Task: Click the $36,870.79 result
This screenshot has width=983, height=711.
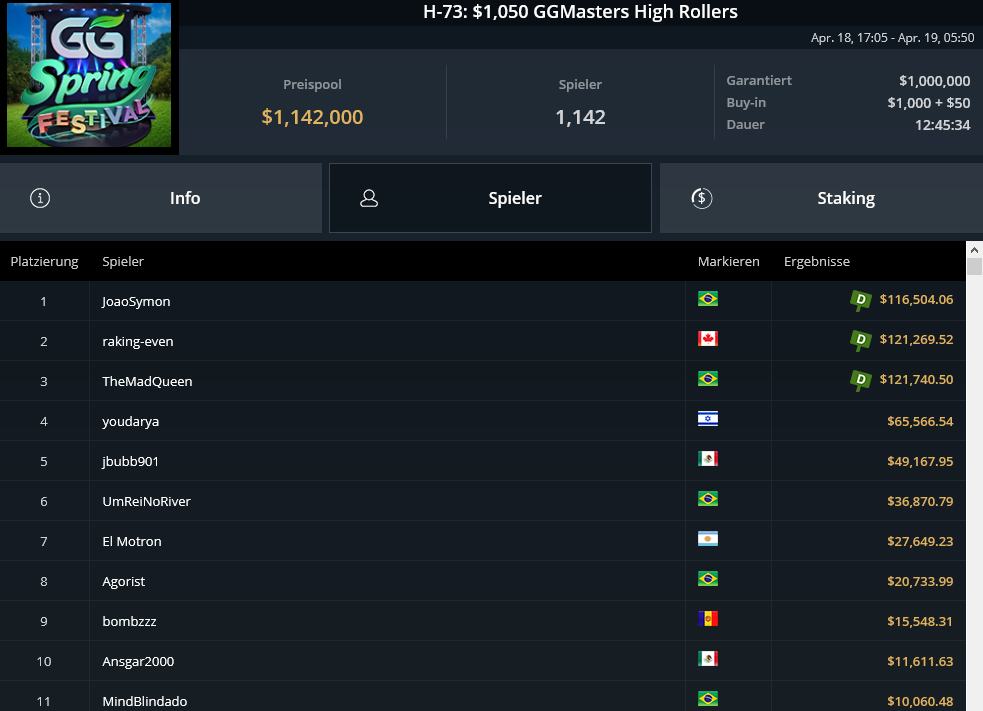Action: 920,502
